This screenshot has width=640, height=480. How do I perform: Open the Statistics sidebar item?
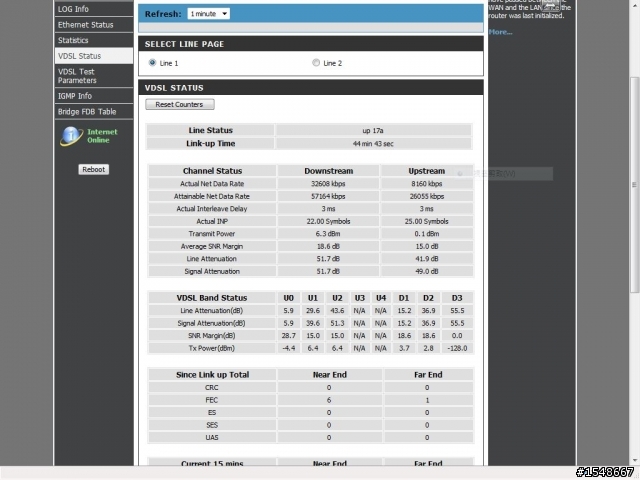pyautogui.click(x=93, y=40)
